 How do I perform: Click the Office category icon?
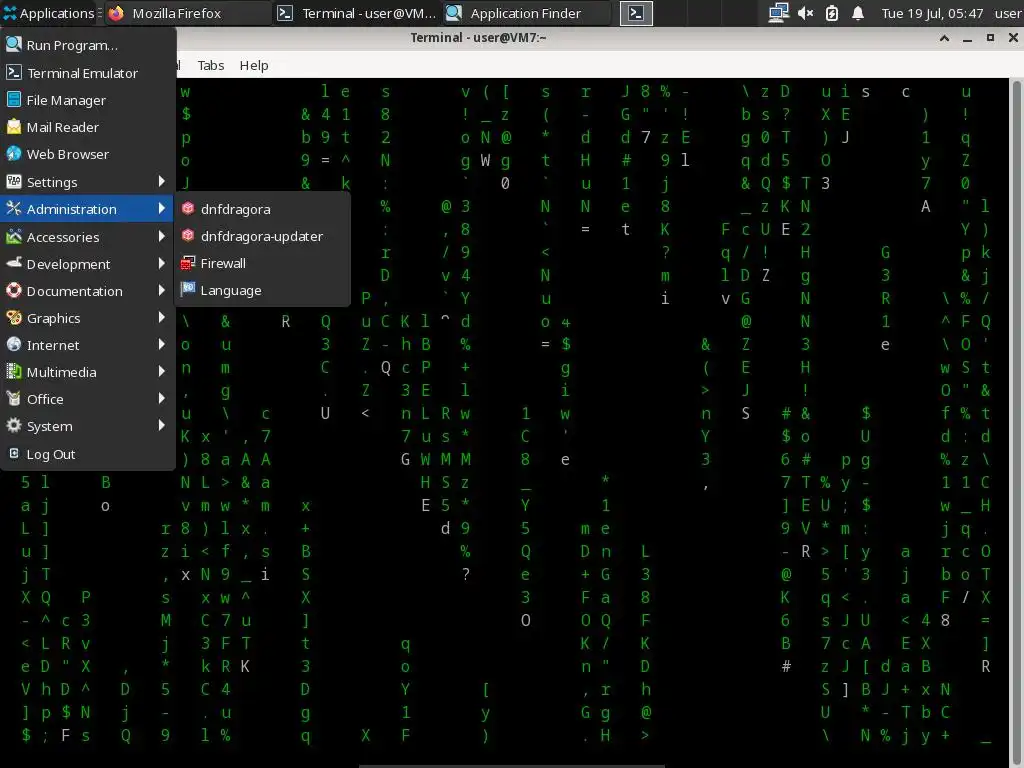point(14,398)
